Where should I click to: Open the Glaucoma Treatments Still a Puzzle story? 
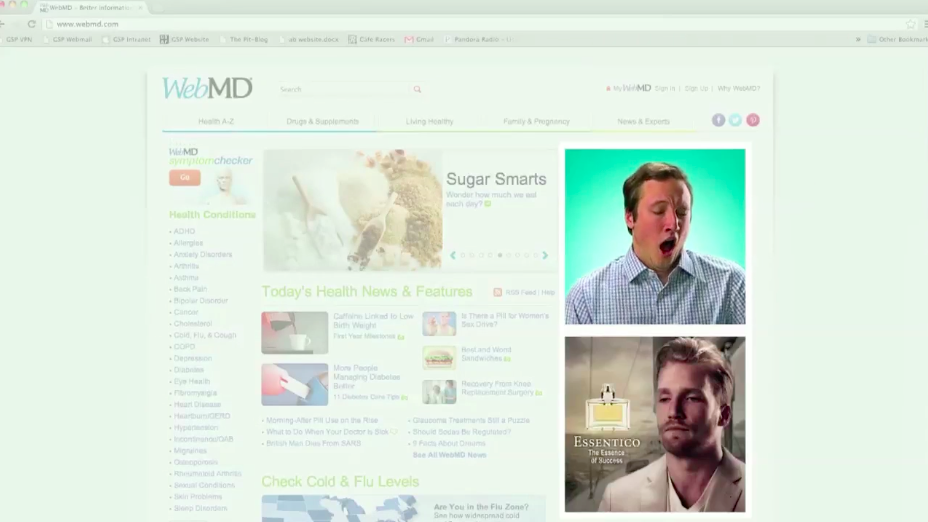coord(471,420)
